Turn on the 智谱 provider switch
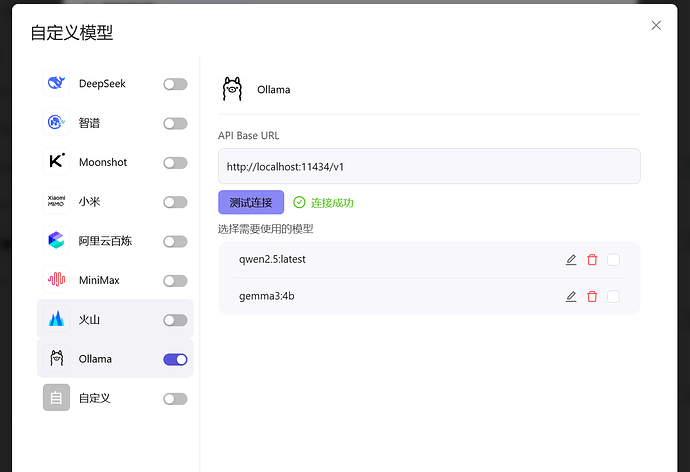Screen dimensions: 690x472 pos(175,123)
